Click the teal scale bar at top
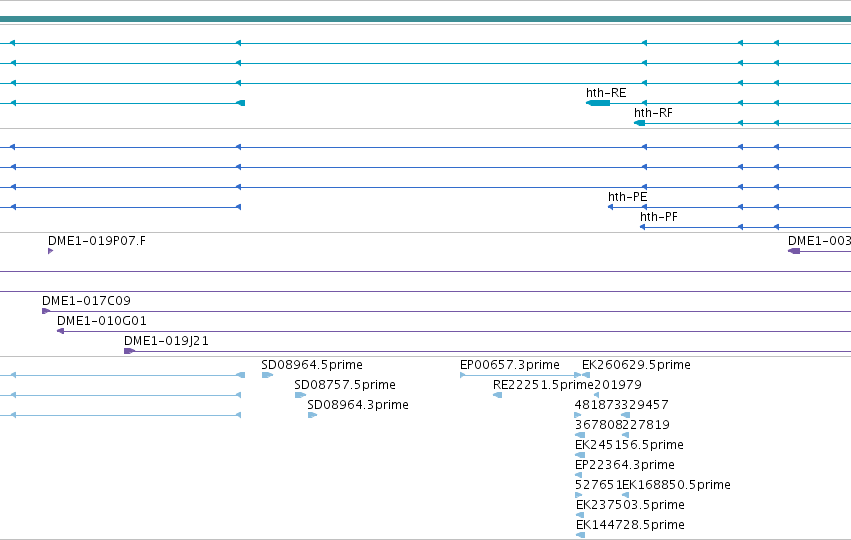 point(426,20)
